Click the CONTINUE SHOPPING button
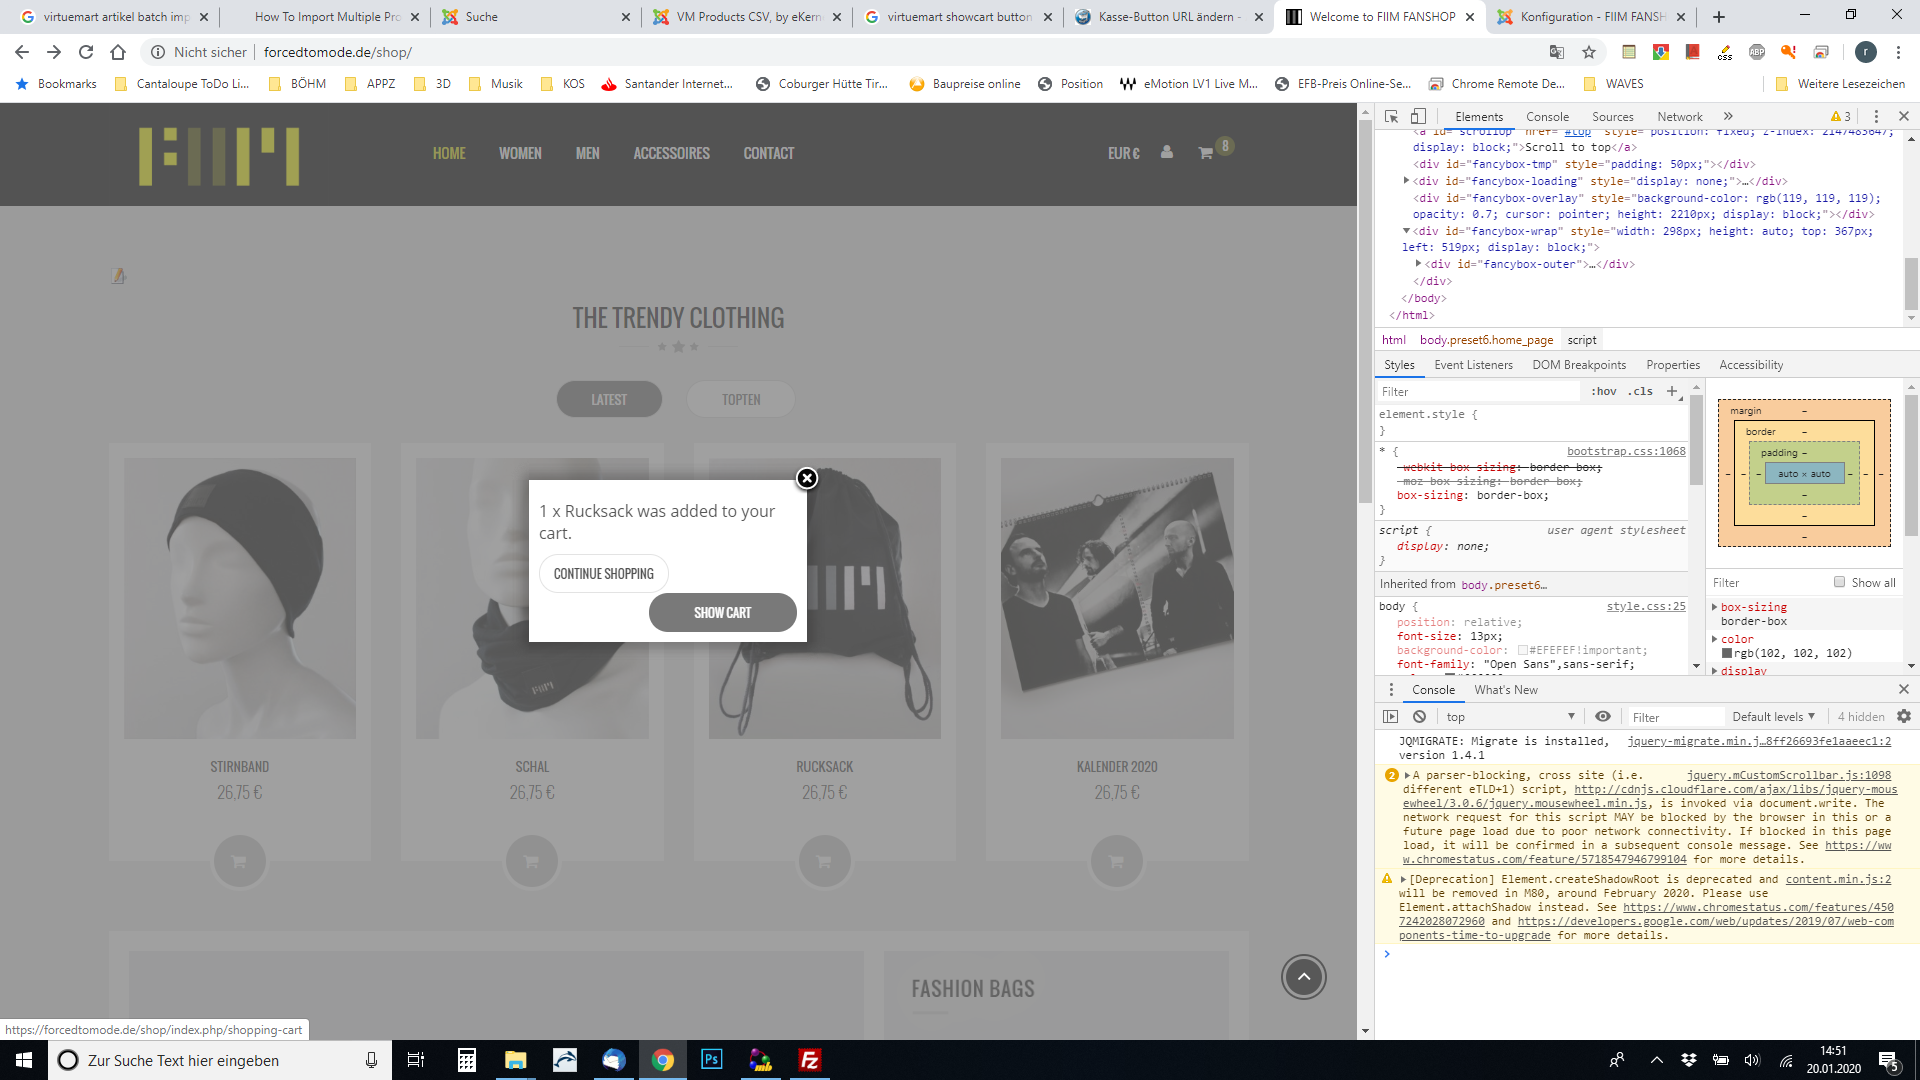The height and width of the screenshot is (1080, 1920). [604, 574]
